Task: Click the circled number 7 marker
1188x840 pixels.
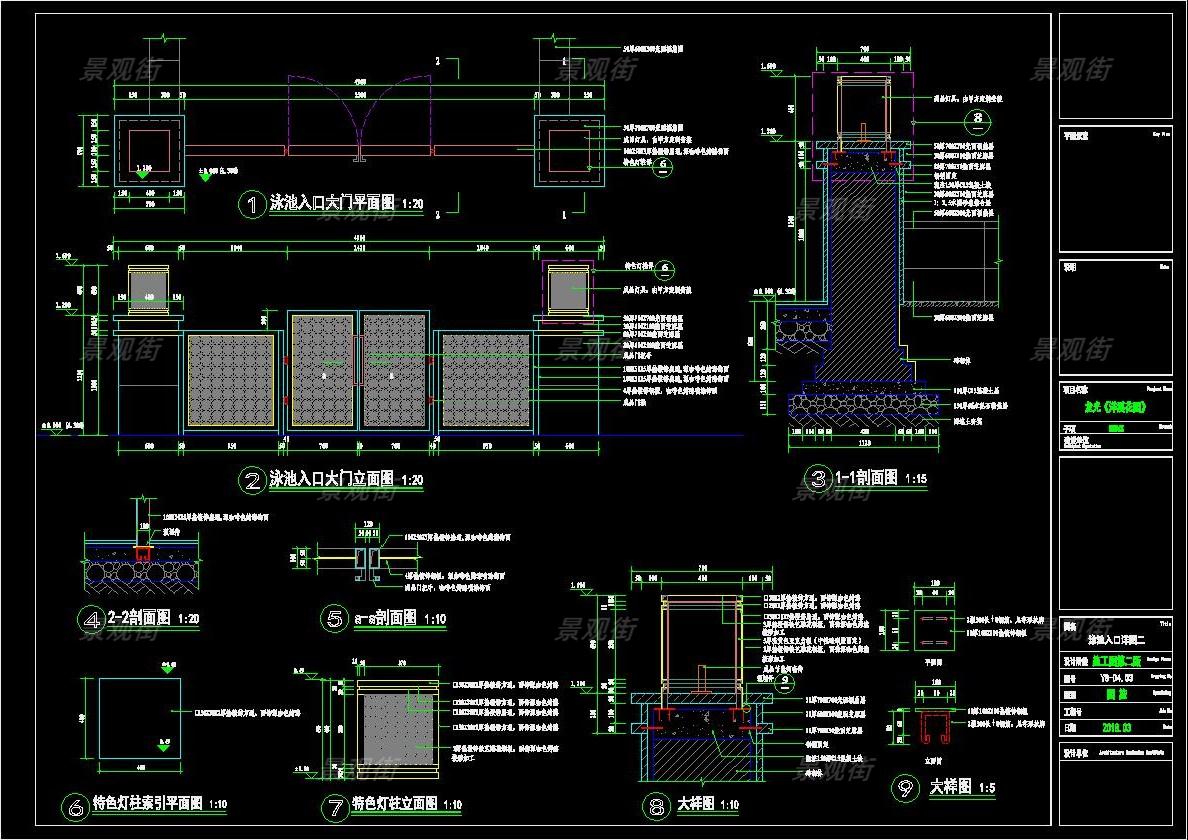Action: (x=334, y=805)
